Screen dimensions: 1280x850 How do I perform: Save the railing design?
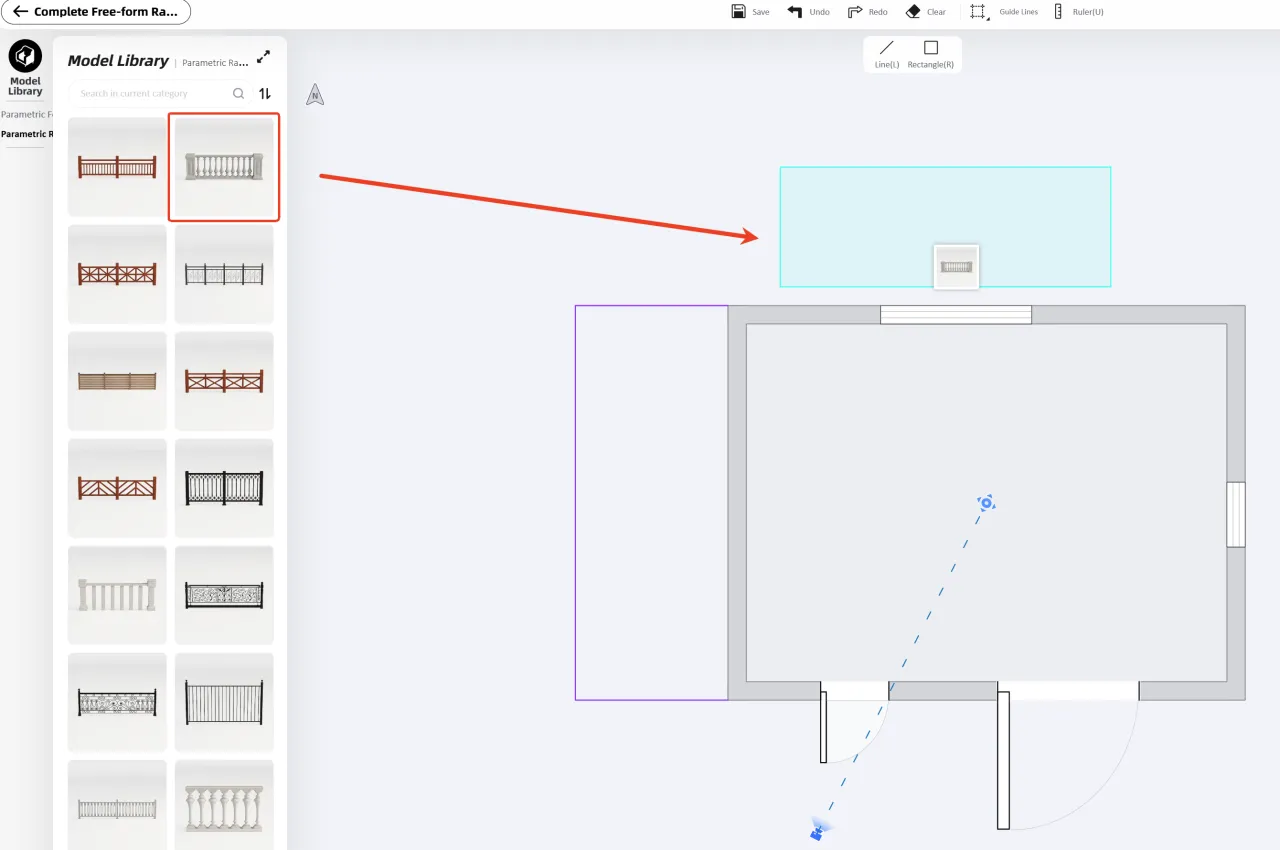pos(750,12)
